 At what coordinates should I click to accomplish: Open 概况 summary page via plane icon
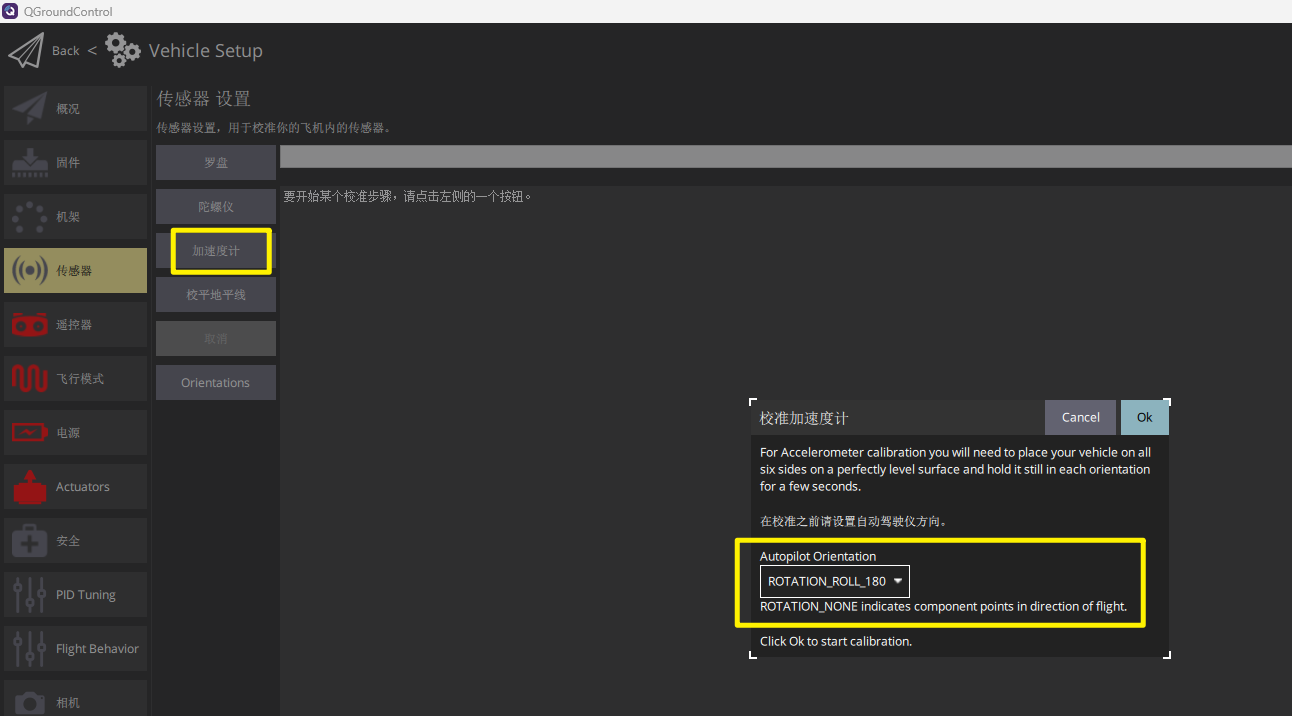(x=30, y=109)
